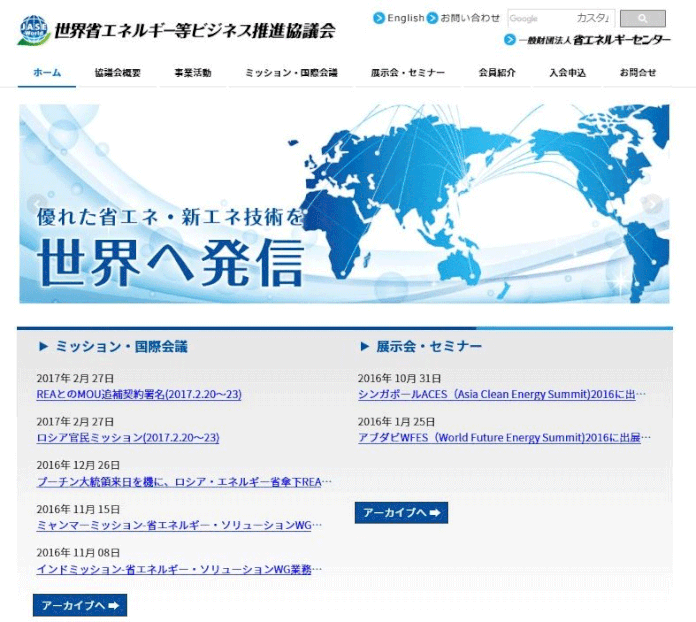Click アーカイブへ button under missions list
This screenshot has height=622, width=696.
80,605
